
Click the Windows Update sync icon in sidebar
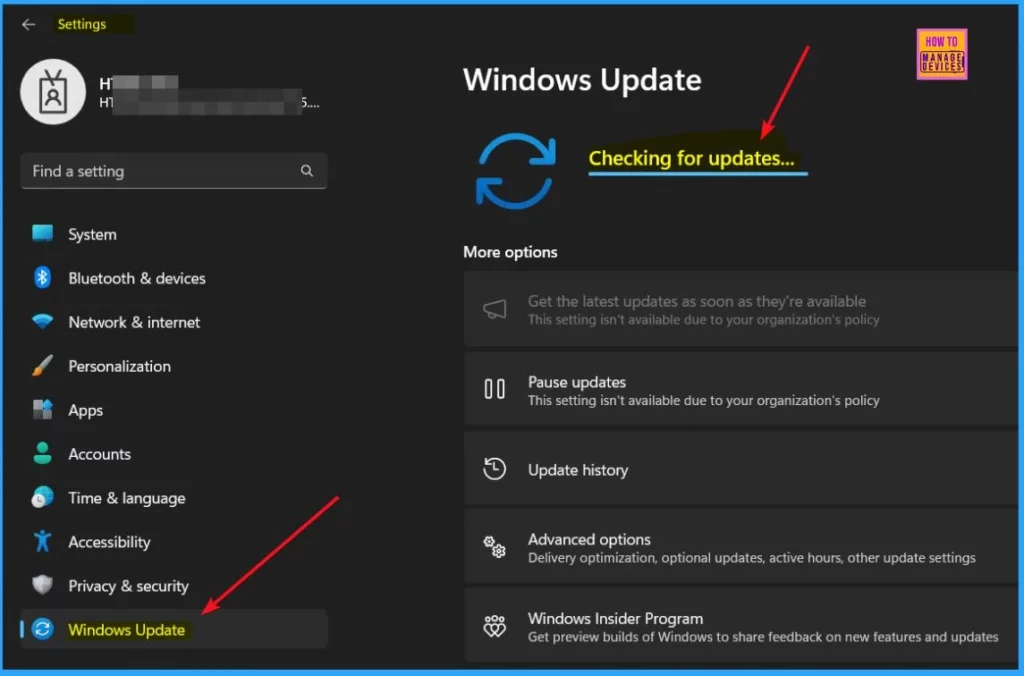click(42, 629)
